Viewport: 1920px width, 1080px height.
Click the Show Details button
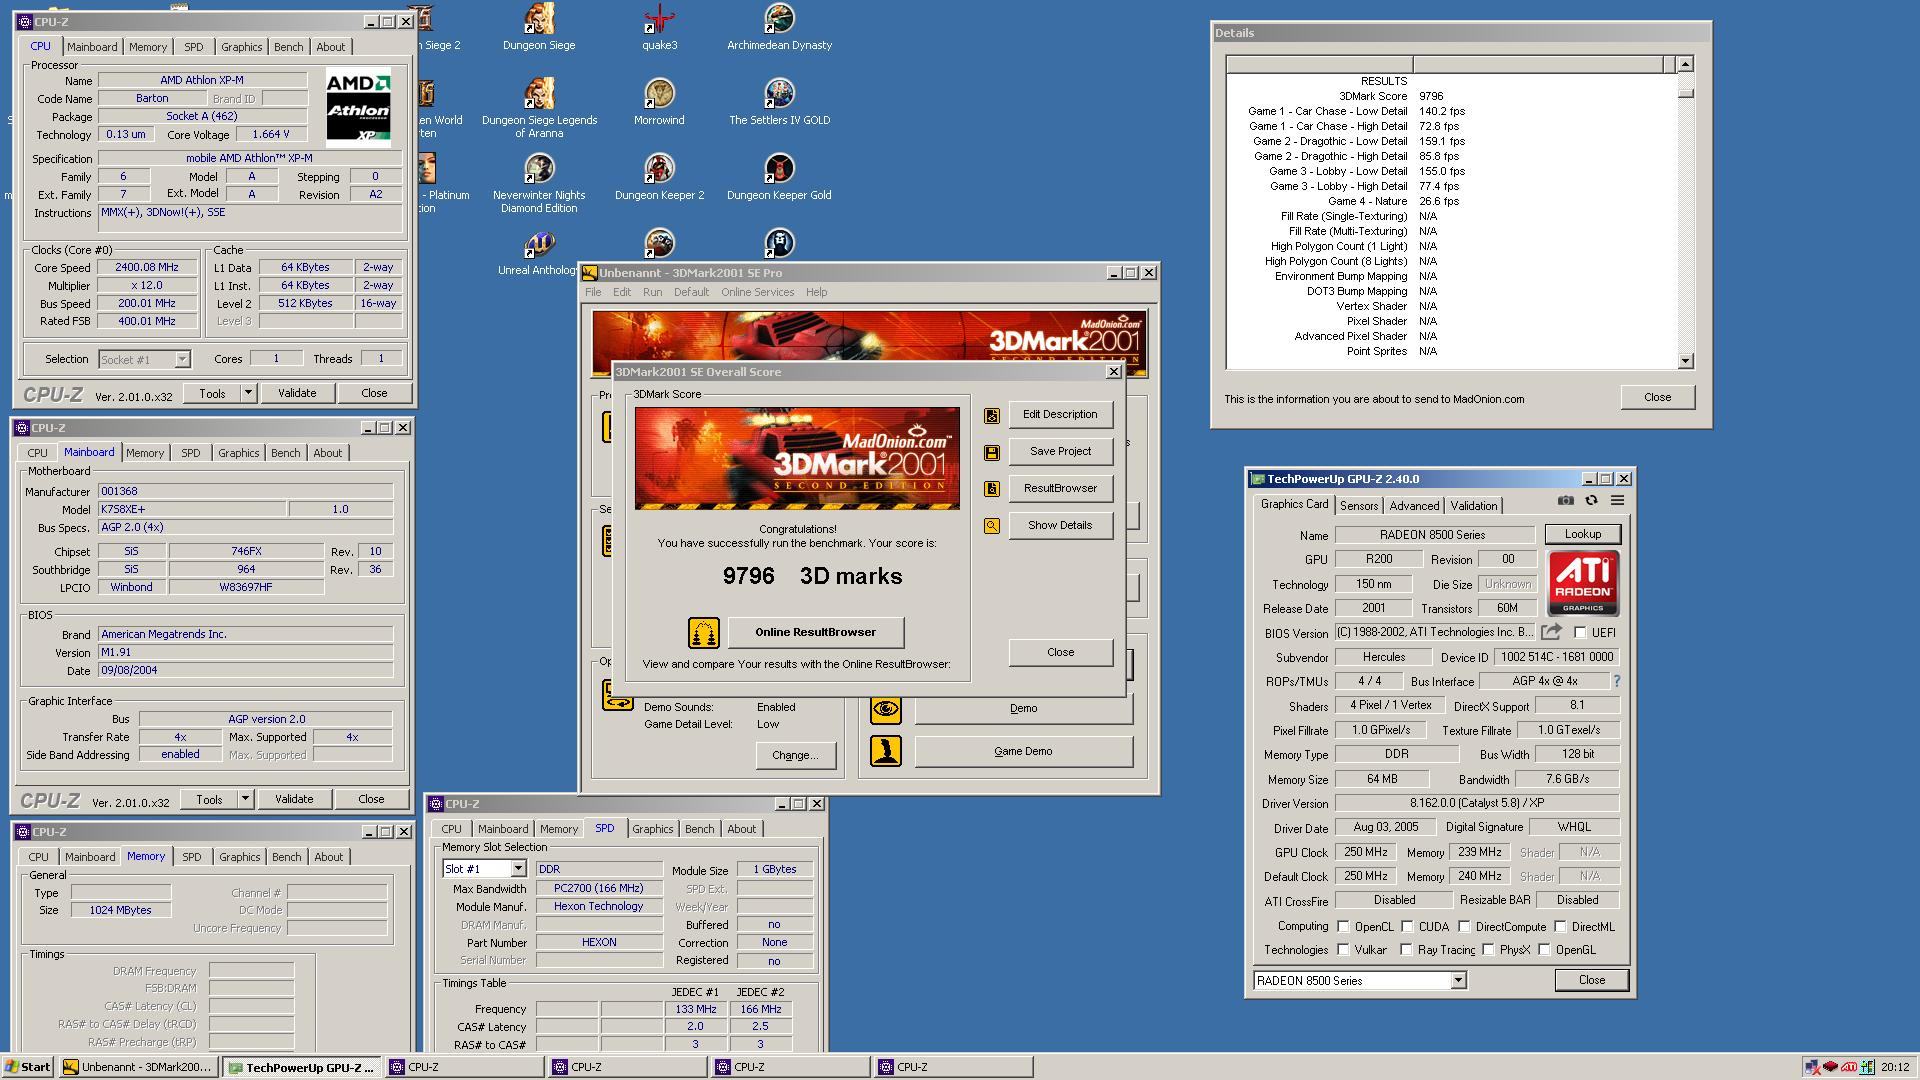[1060, 525]
